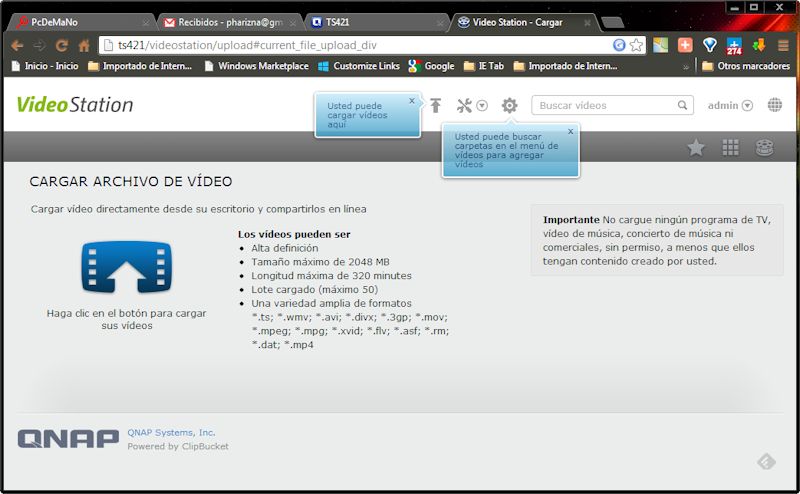Viewport: 800px width, 494px height.
Task: Open QNAP Systems, Inc. link
Action: pos(171,432)
